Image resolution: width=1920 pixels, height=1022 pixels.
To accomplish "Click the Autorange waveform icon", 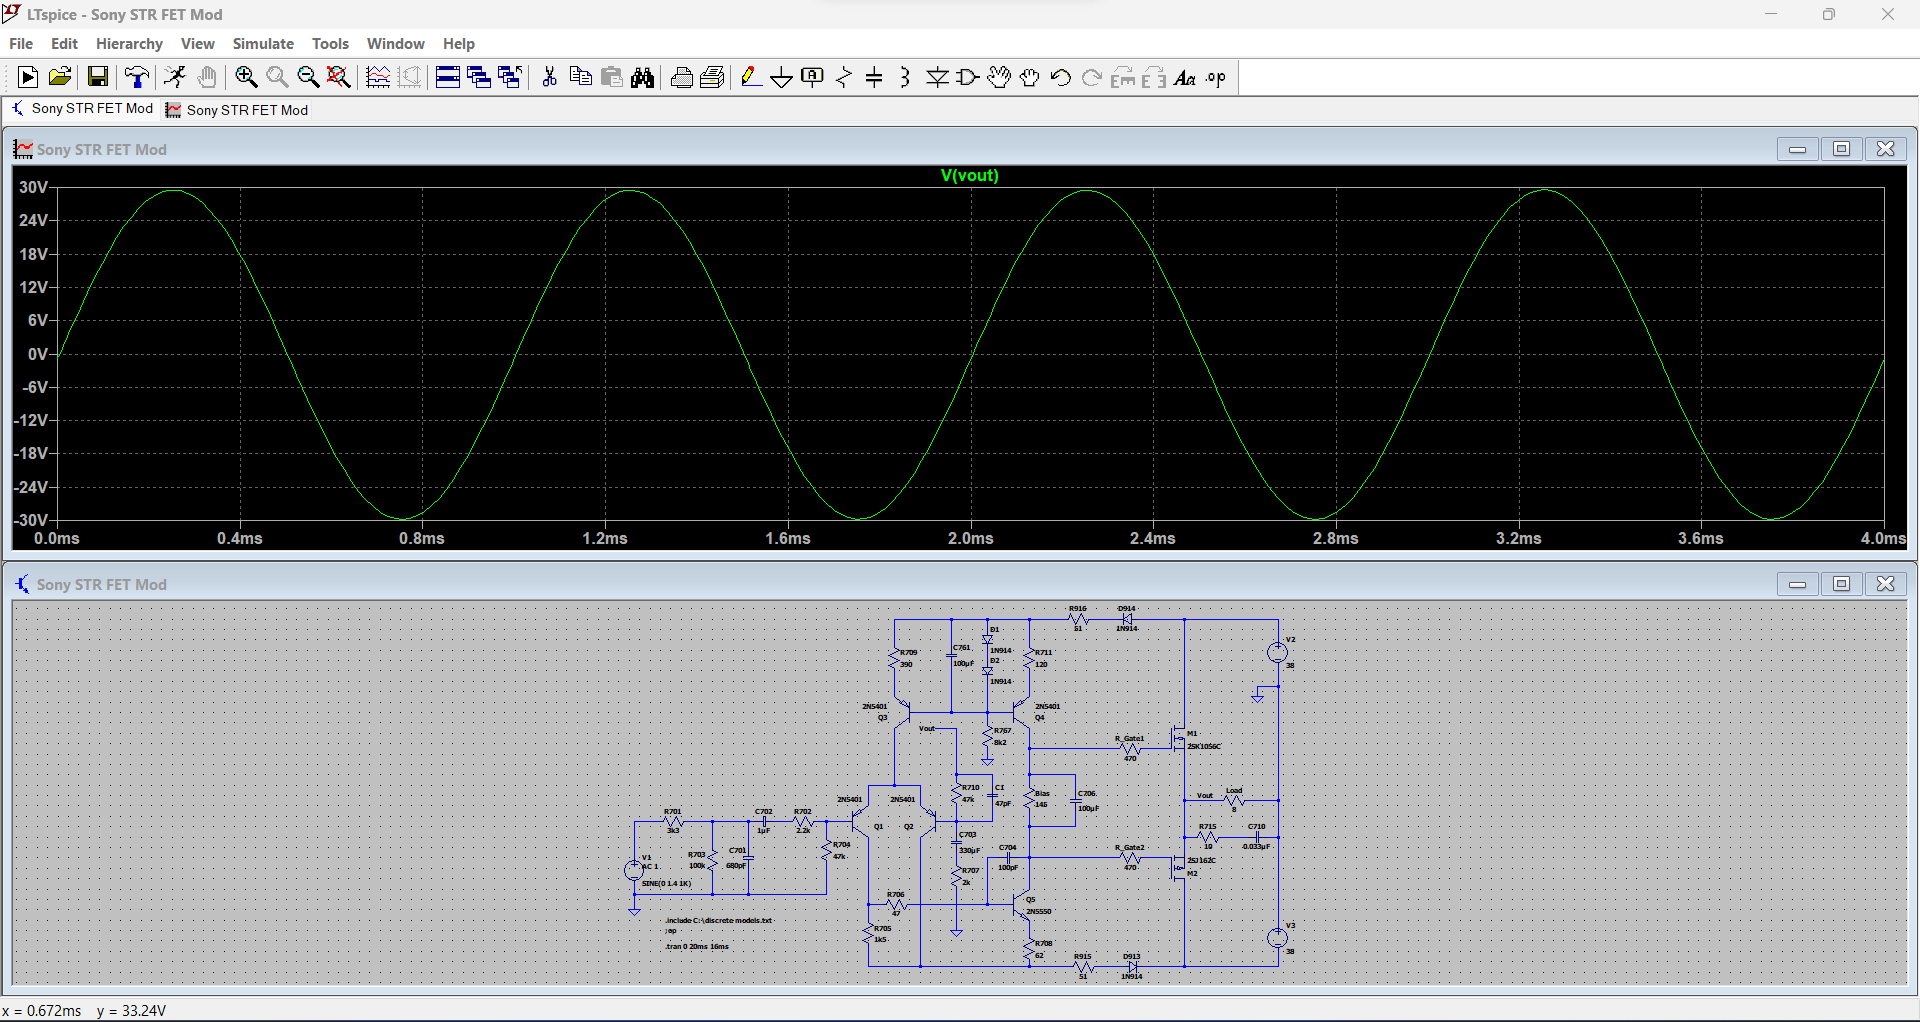I will tap(378, 77).
